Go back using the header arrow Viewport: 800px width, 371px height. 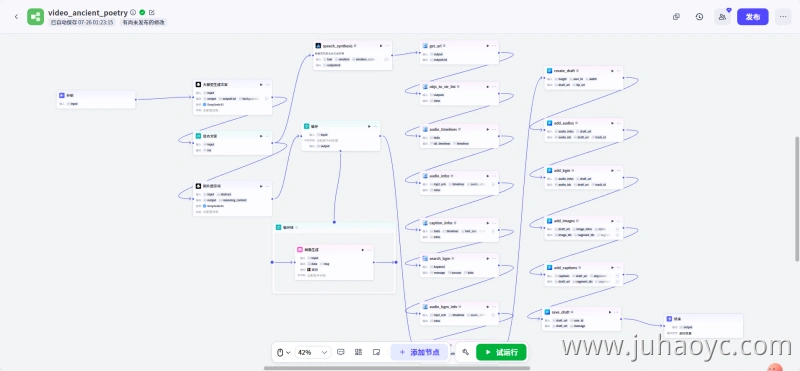(x=16, y=17)
